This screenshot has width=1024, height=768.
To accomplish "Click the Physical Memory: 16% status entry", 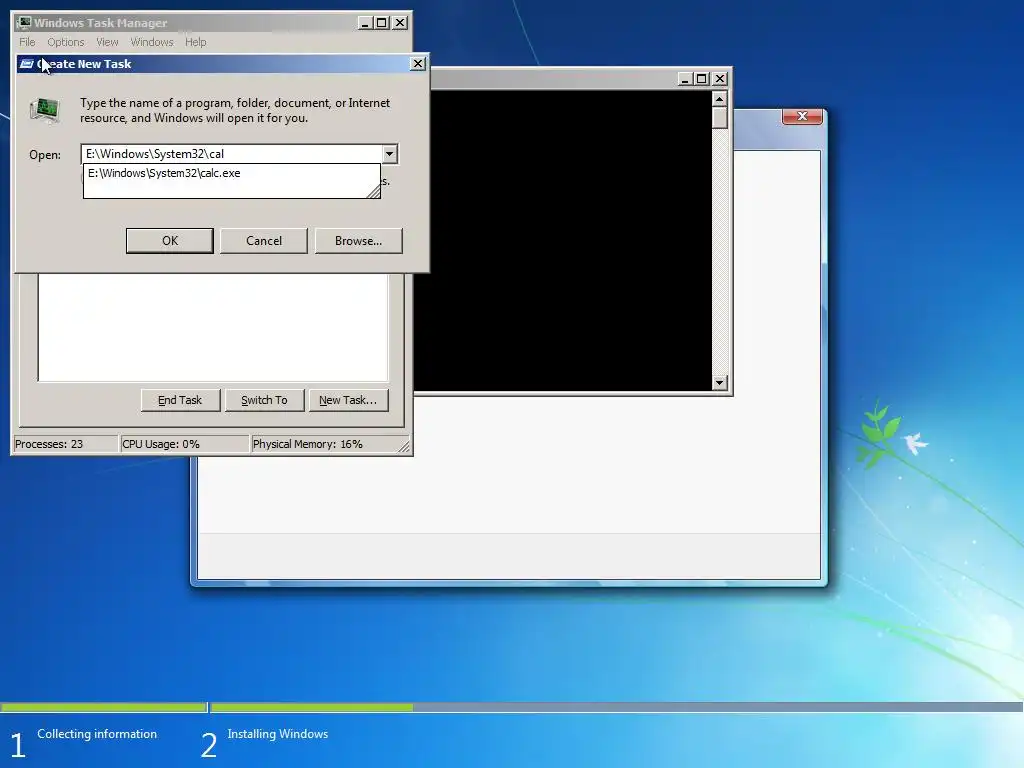I will pyautogui.click(x=325, y=444).
